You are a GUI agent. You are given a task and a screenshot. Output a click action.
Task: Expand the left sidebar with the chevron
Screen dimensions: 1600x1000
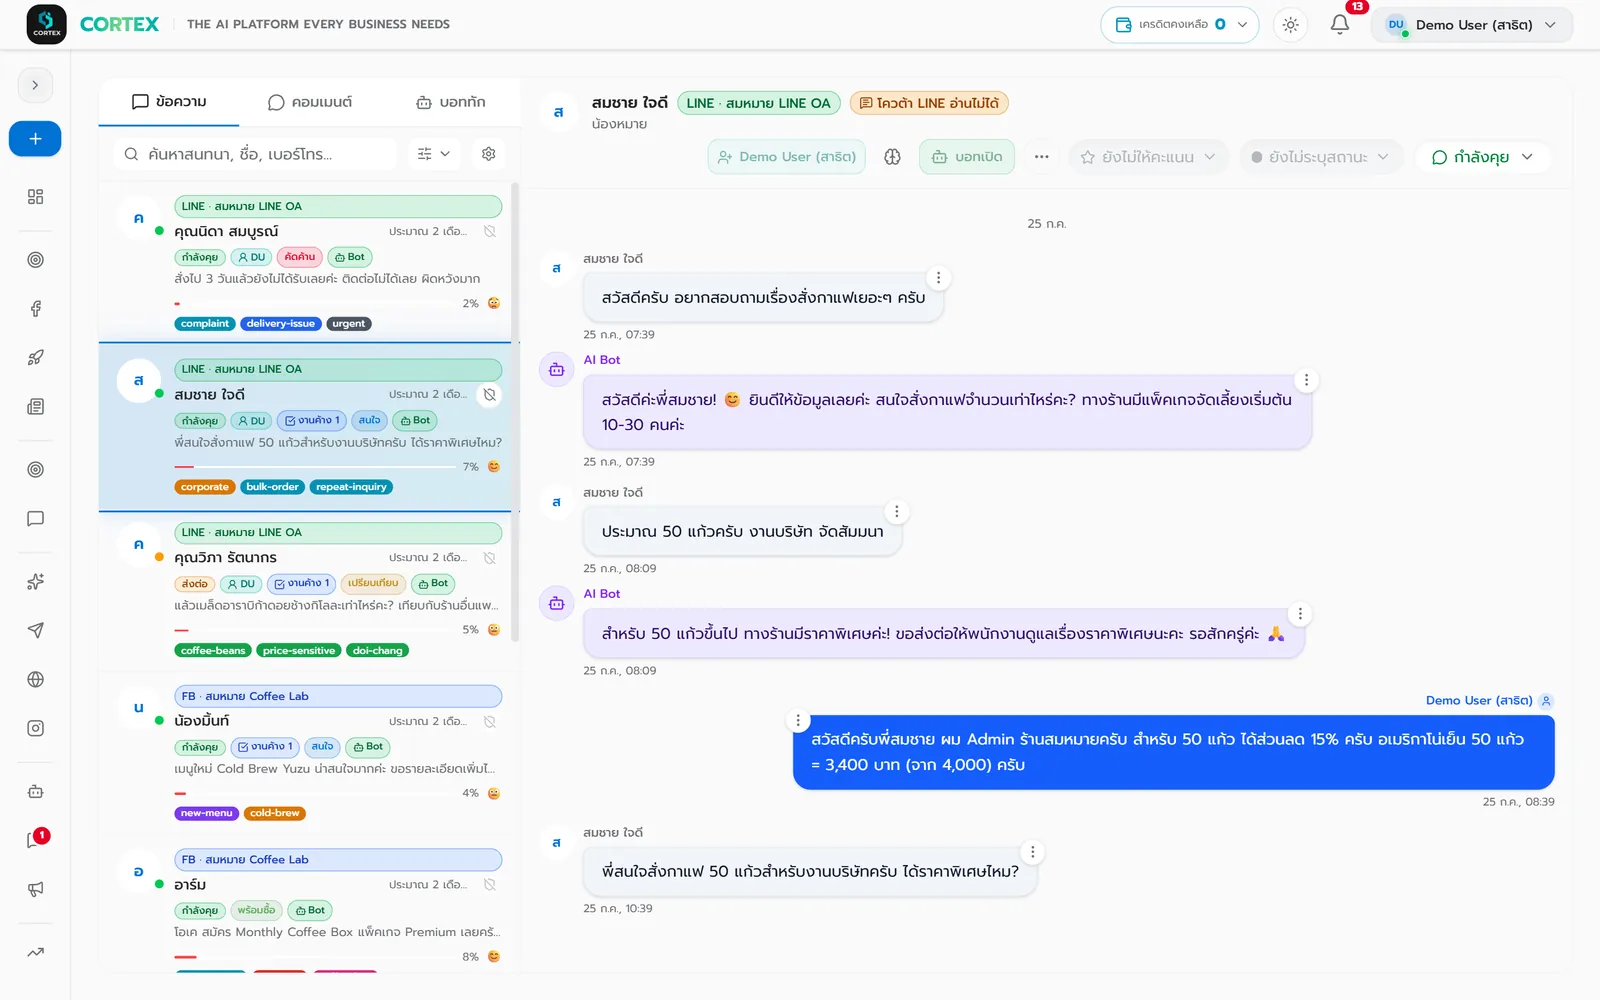coord(35,85)
